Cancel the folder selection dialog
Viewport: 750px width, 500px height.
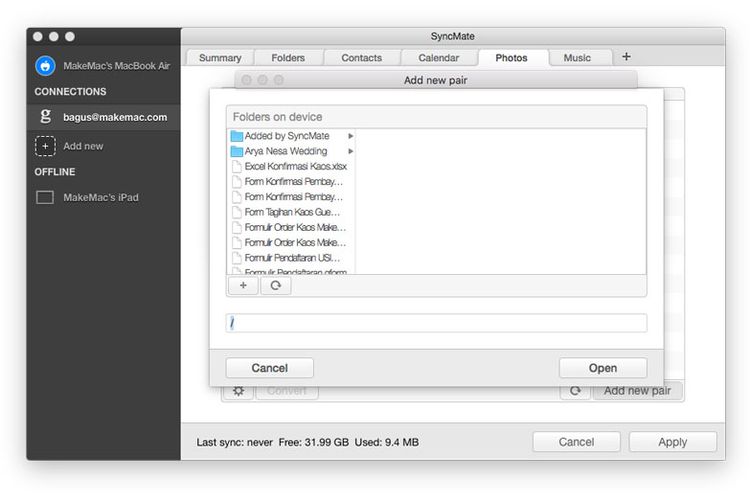coord(270,368)
